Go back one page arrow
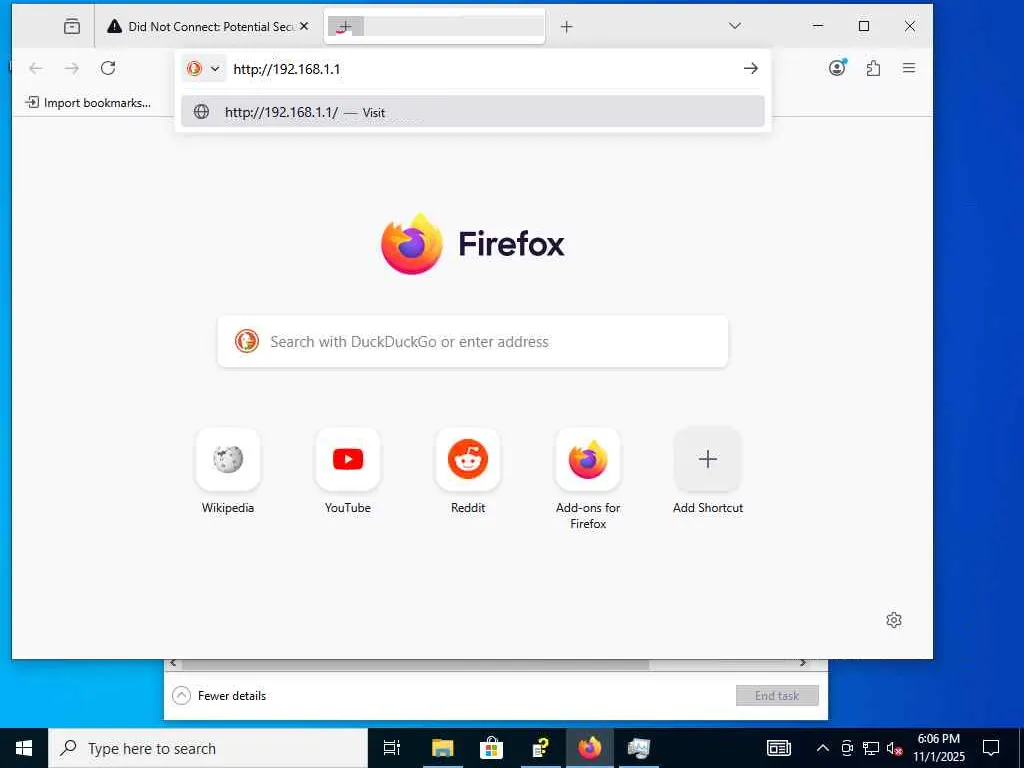This screenshot has height=768, width=1024. click(36, 68)
